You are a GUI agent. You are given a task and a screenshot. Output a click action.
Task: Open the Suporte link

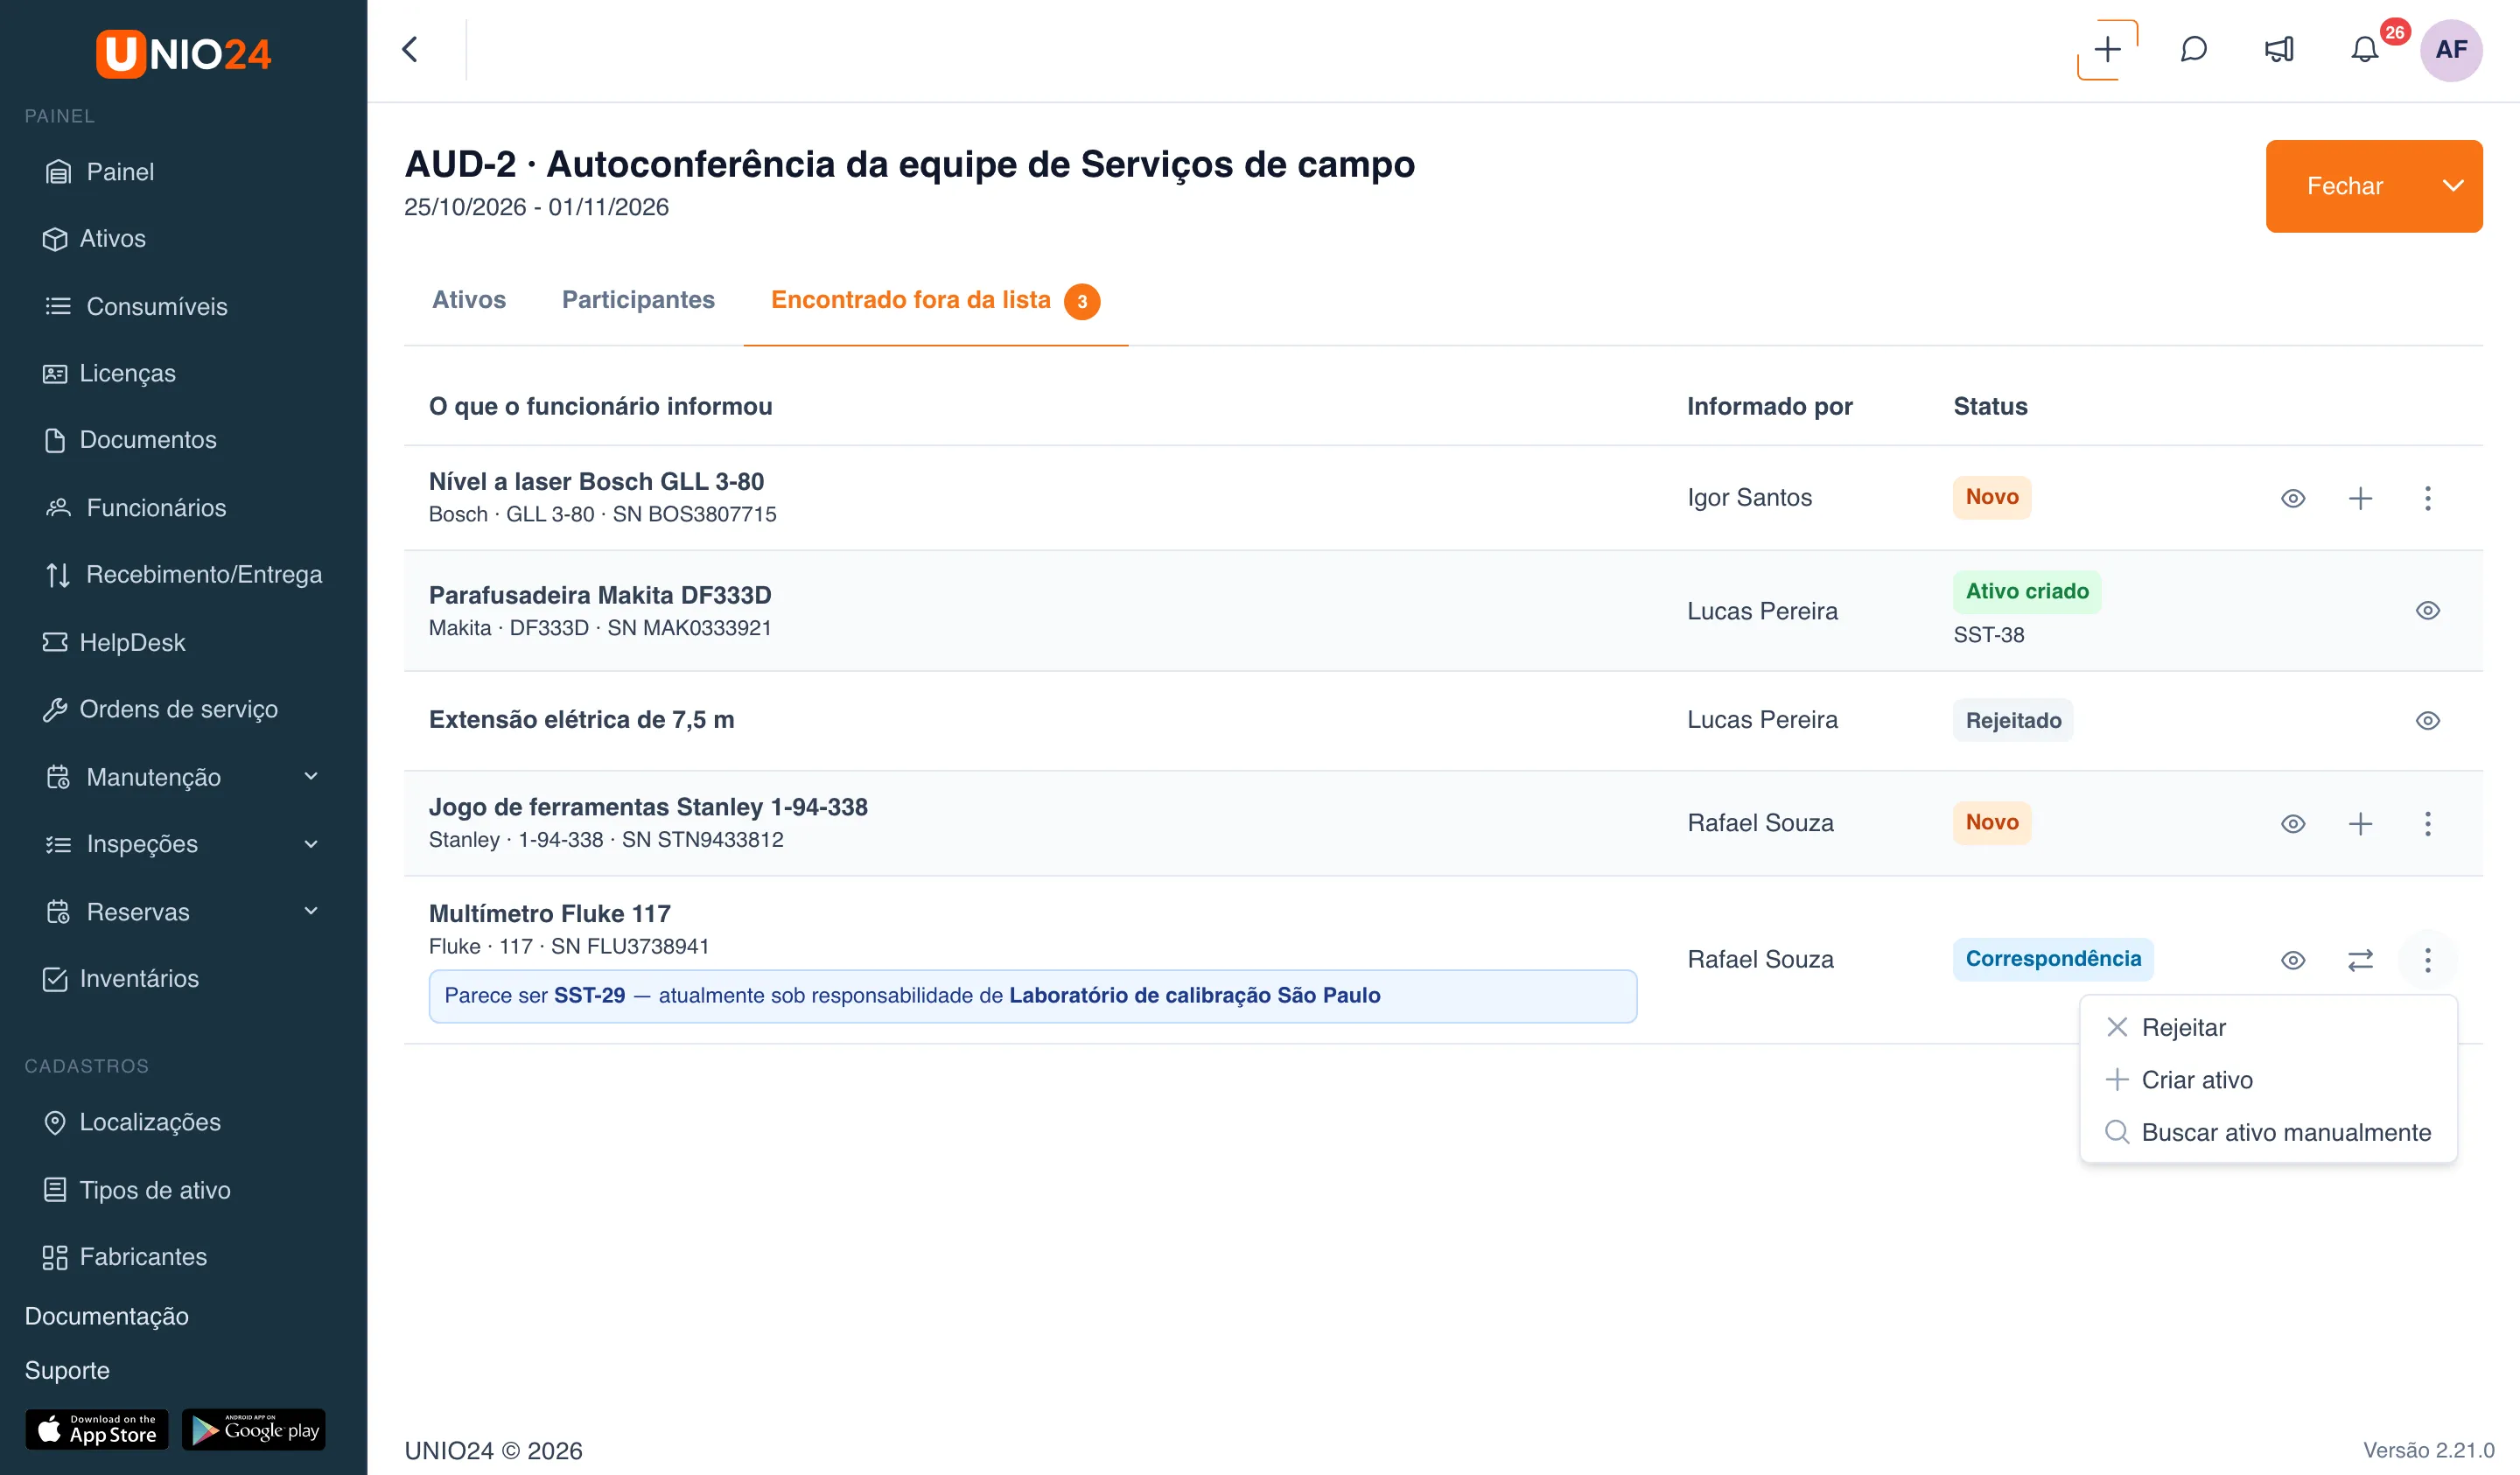[x=67, y=1370]
